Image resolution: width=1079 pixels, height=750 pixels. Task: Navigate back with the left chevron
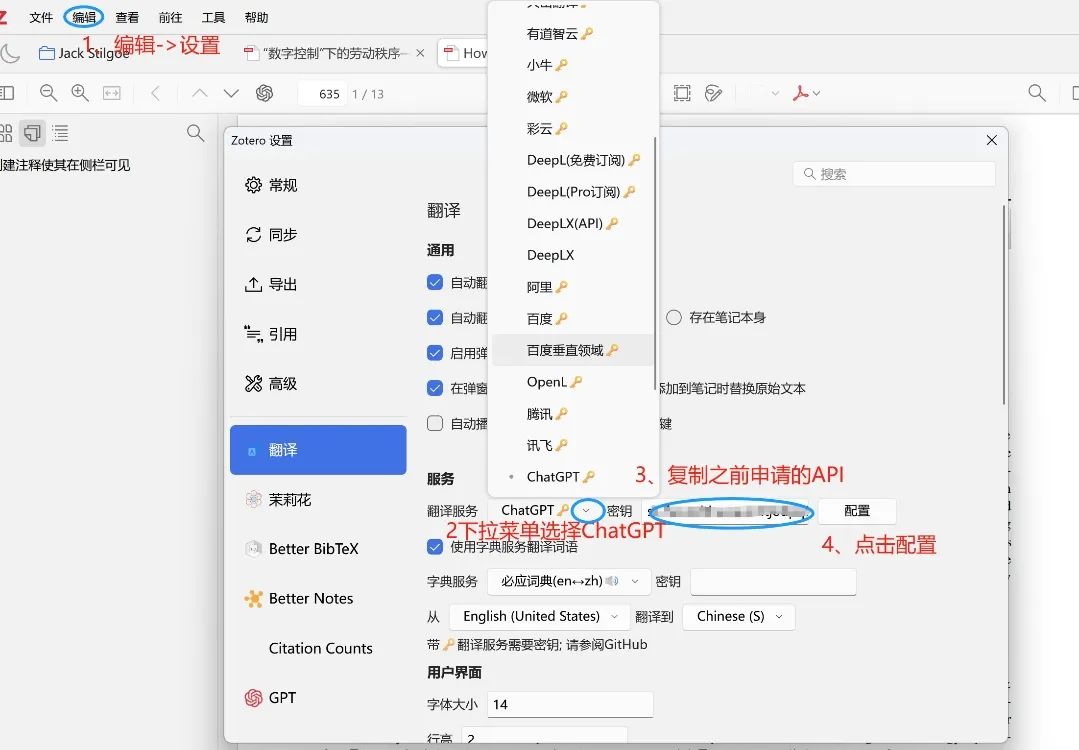point(156,93)
